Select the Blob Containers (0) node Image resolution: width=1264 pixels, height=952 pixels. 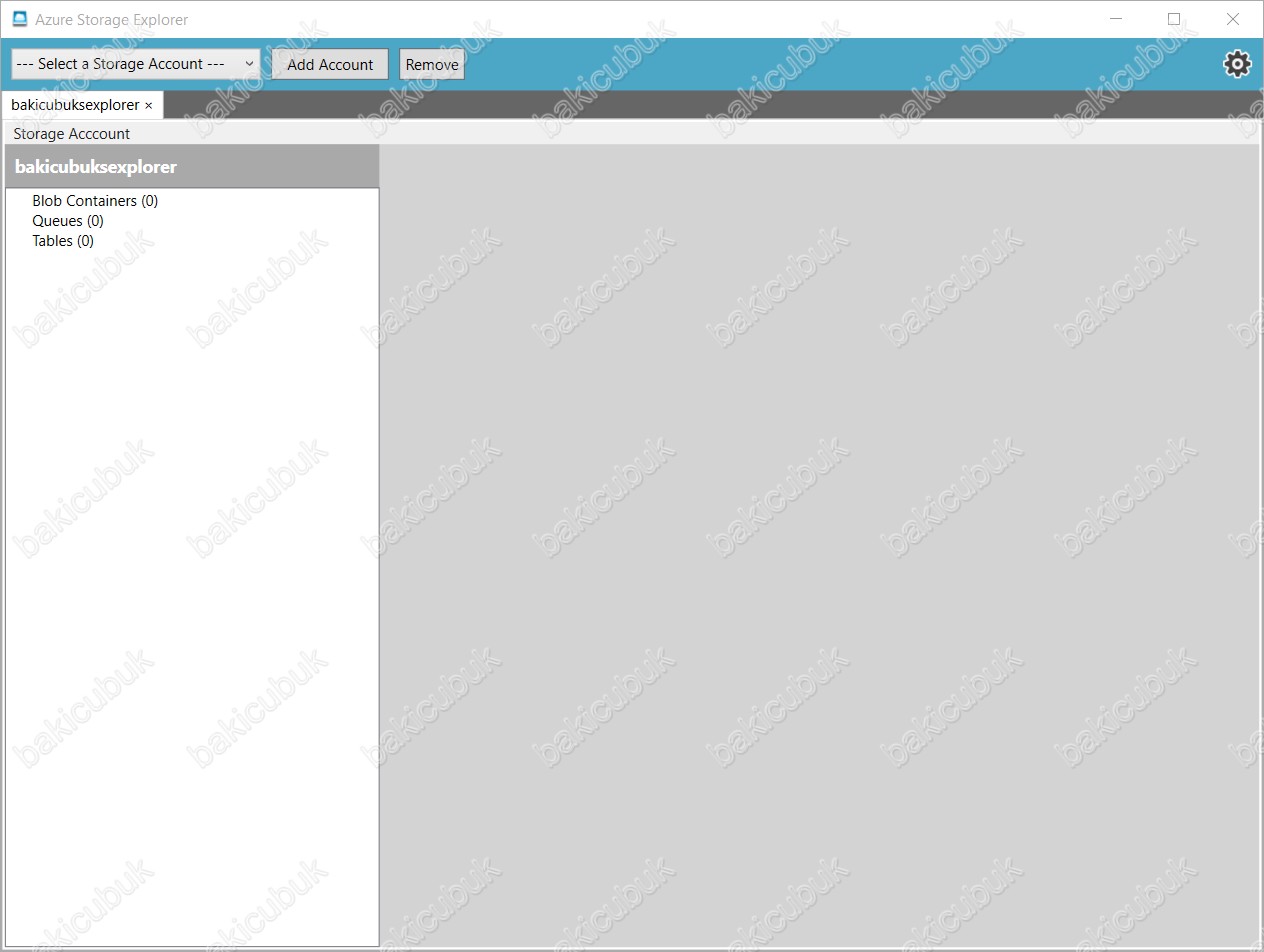(95, 201)
